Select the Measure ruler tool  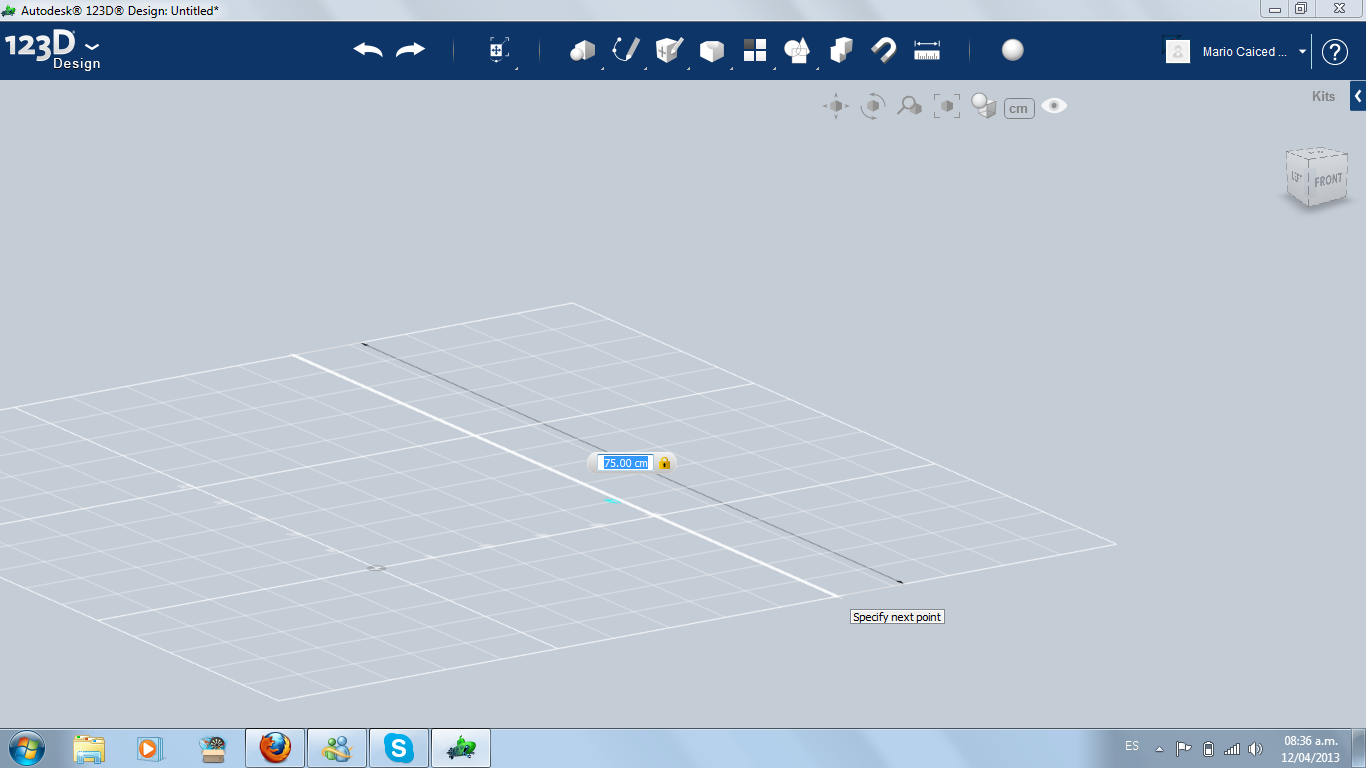click(927, 50)
